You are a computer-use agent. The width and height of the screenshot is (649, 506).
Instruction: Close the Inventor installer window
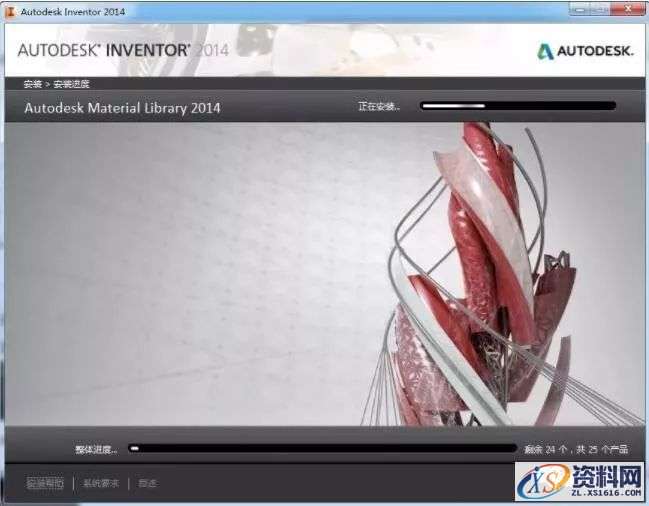click(628, 9)
